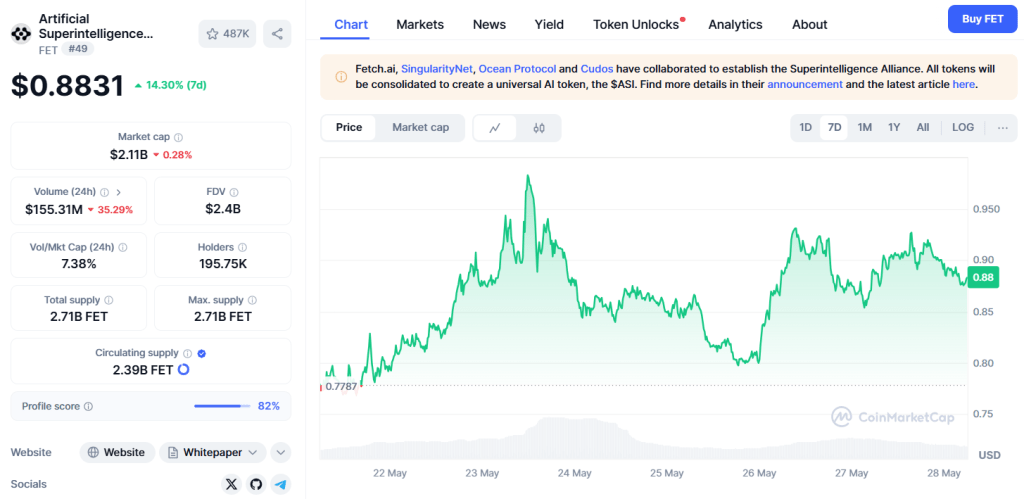1024x499 pixels.
Task: Open the Token Unlocks tab
Action: tap(636, 24)
